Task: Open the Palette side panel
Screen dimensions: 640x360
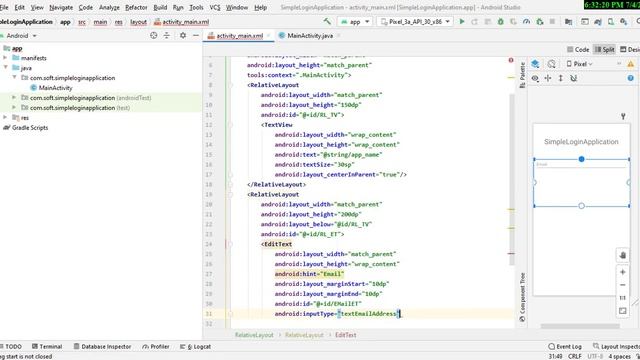Action: click(522, 75)
